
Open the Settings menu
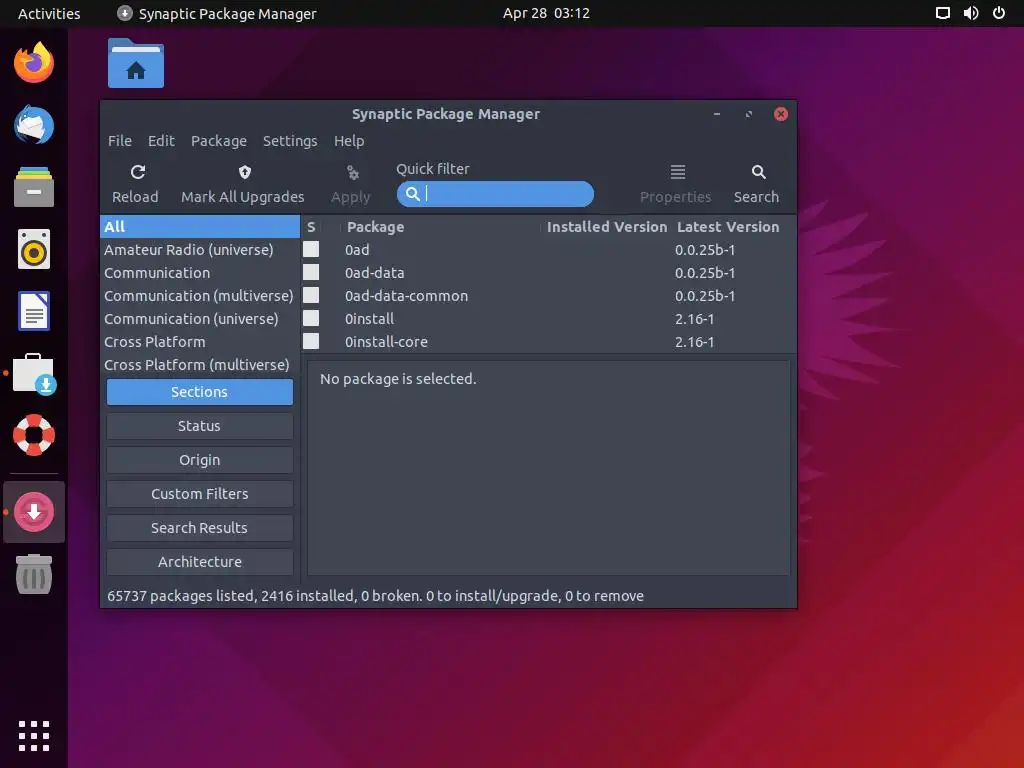290,140
